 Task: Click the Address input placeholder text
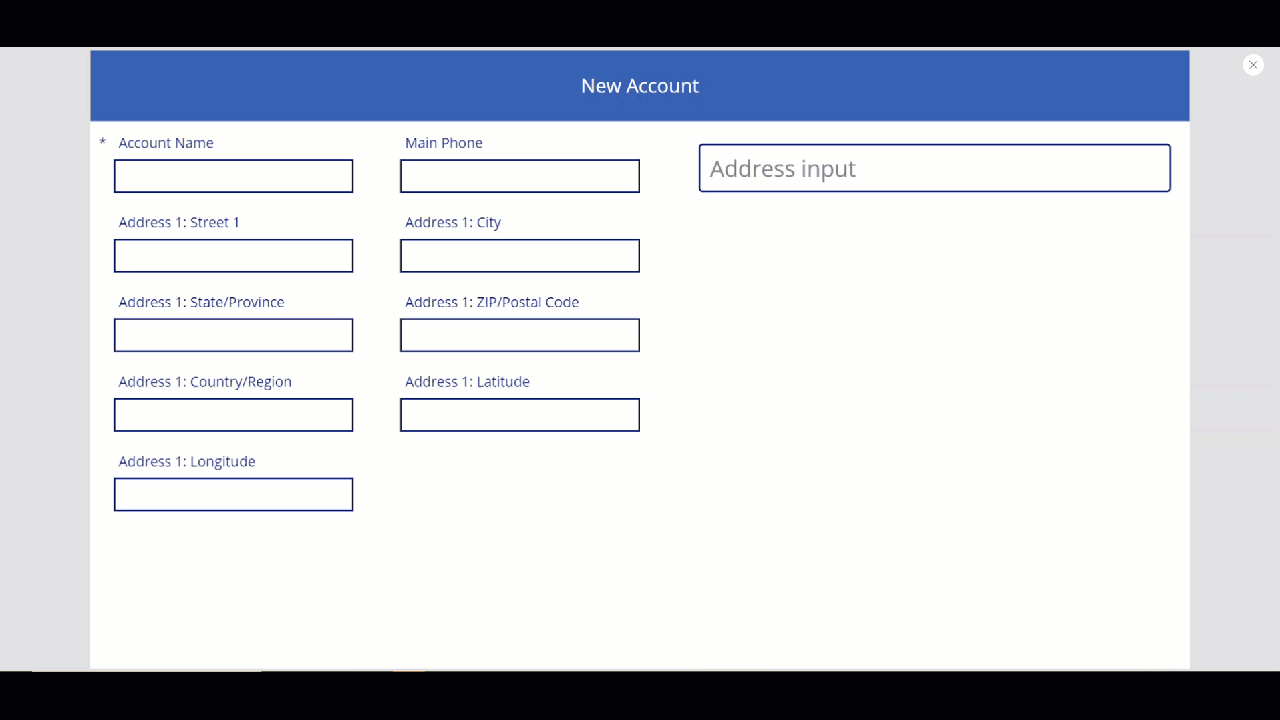click(782, 168)
